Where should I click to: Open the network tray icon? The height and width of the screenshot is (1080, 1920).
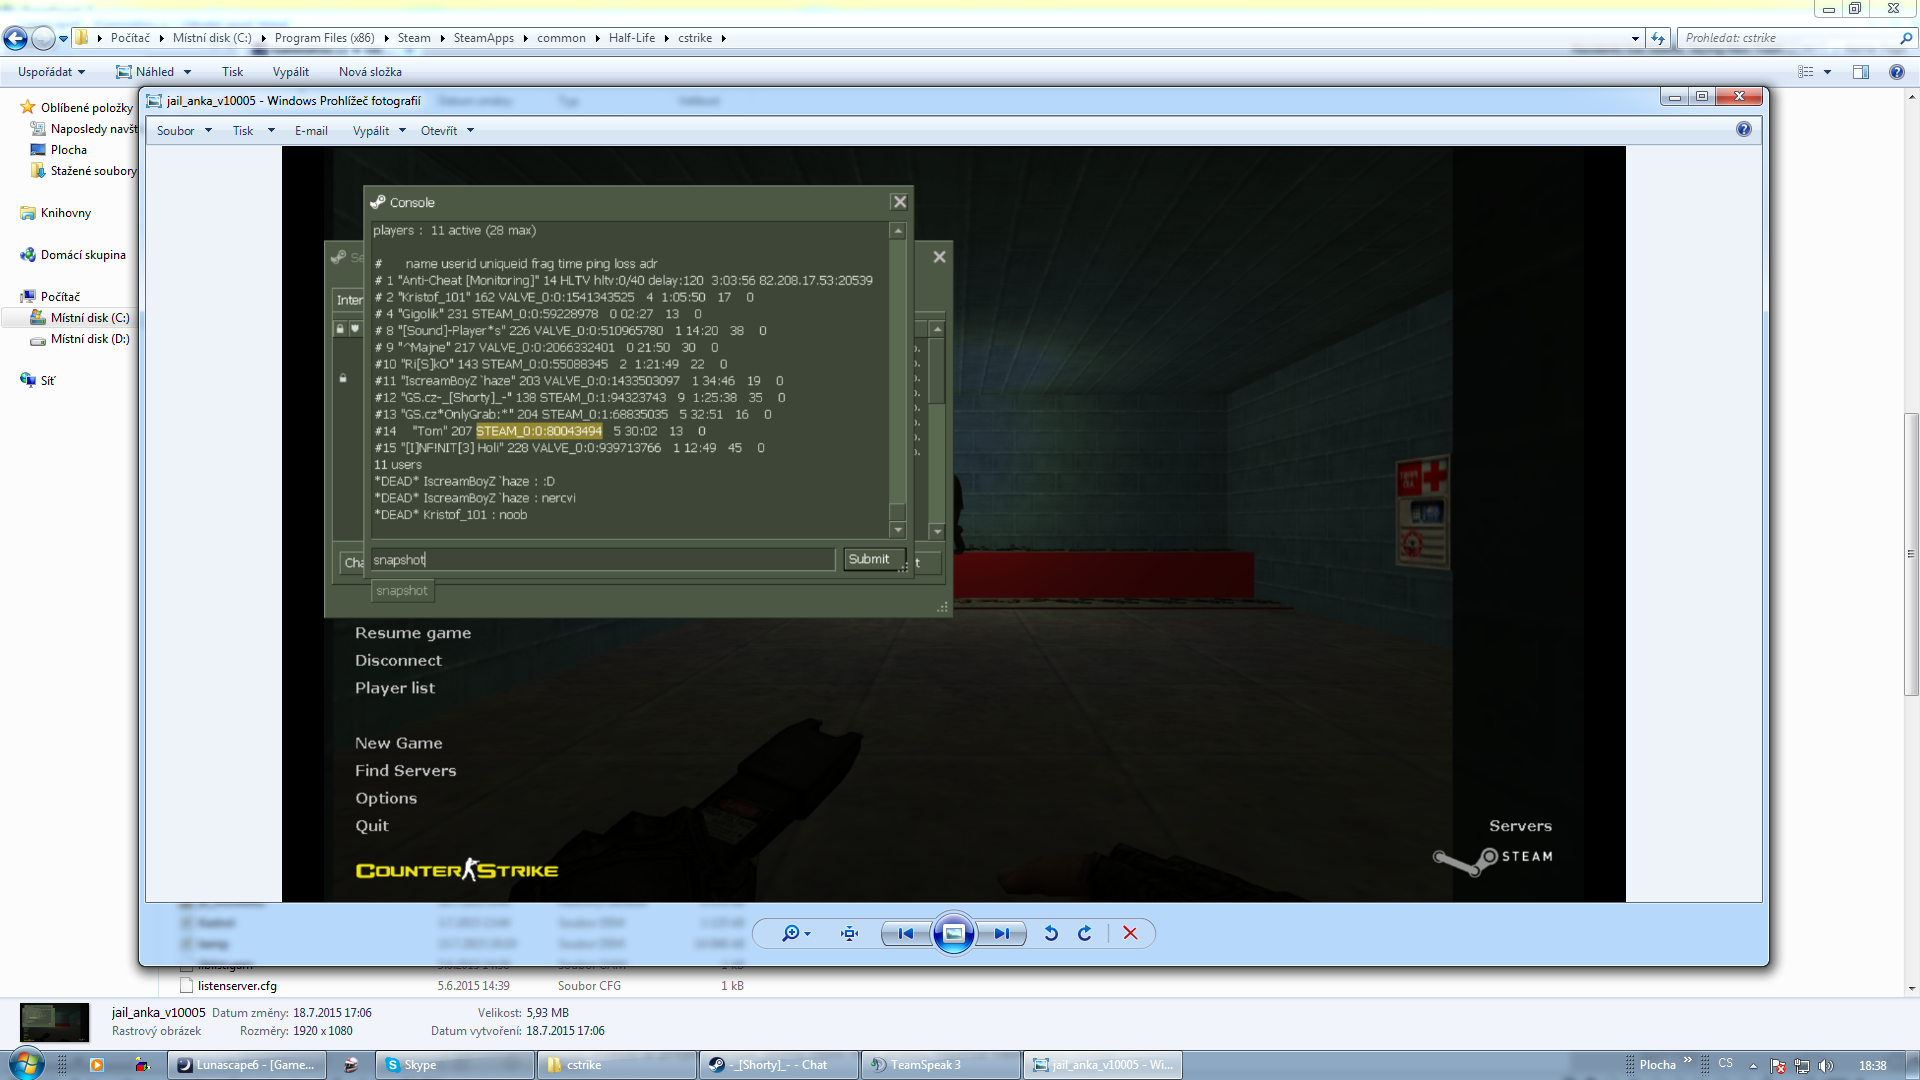coord(1802,1065)
